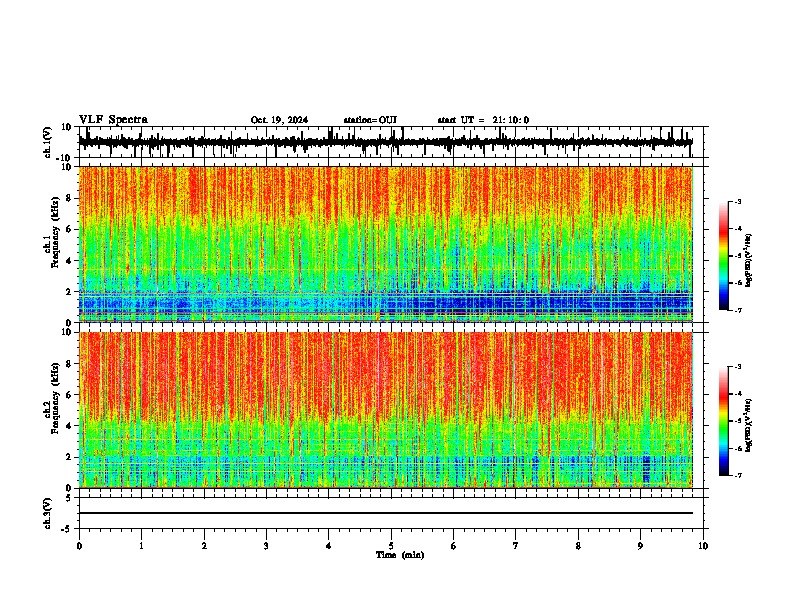
Task: Click the "-3" label on ch.1 color bar
Action: [737, 201]
